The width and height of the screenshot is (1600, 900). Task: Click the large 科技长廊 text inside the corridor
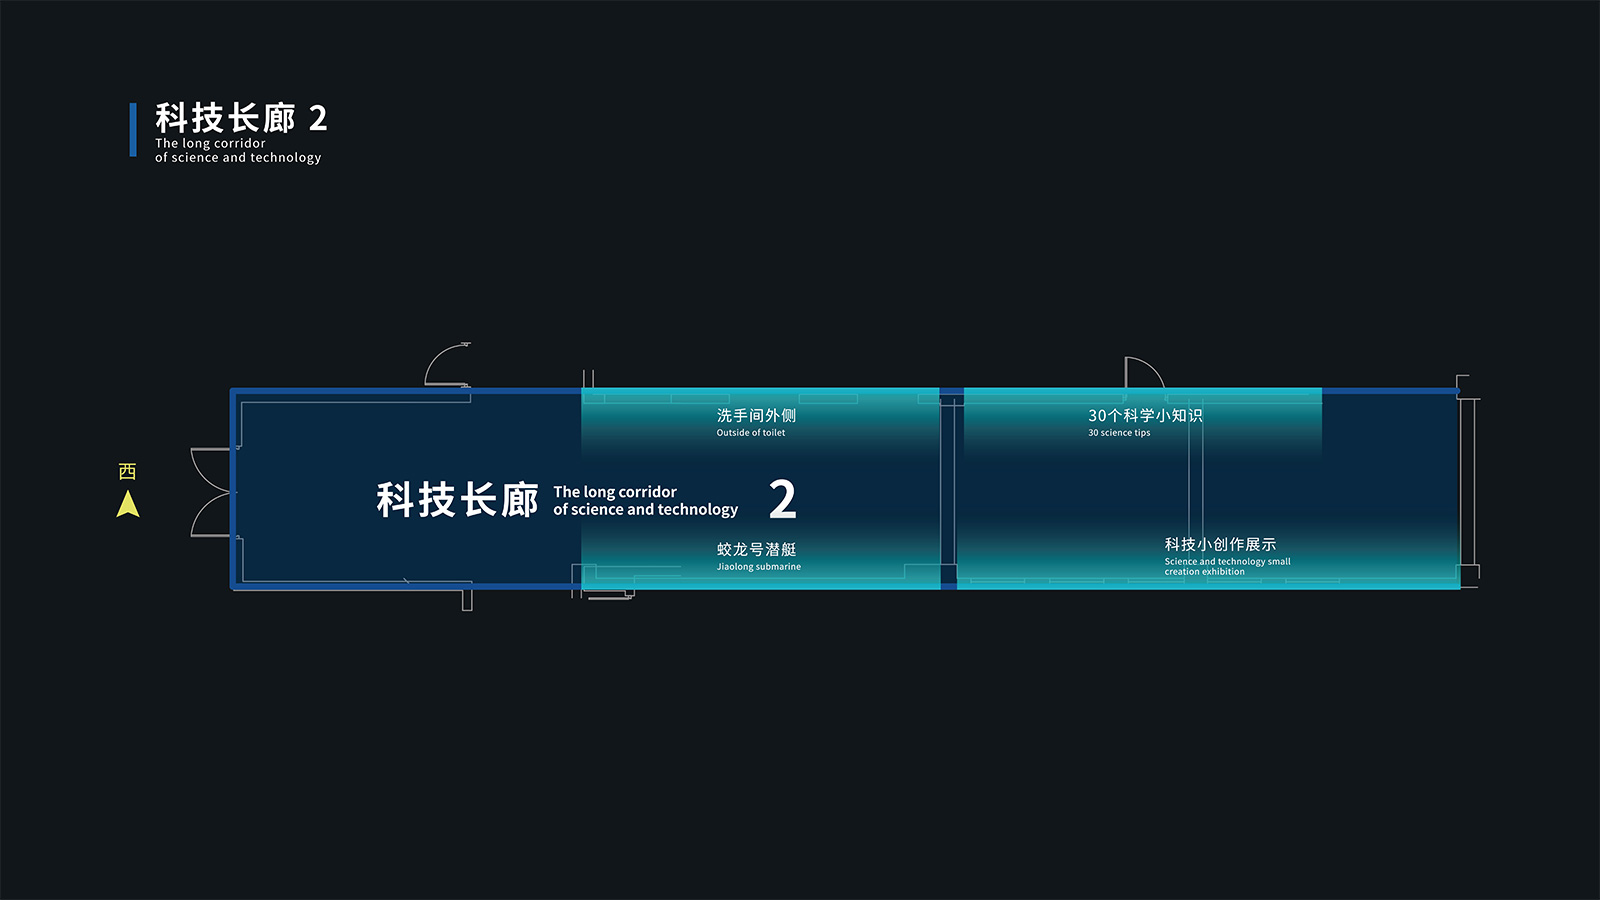(457, 499)
